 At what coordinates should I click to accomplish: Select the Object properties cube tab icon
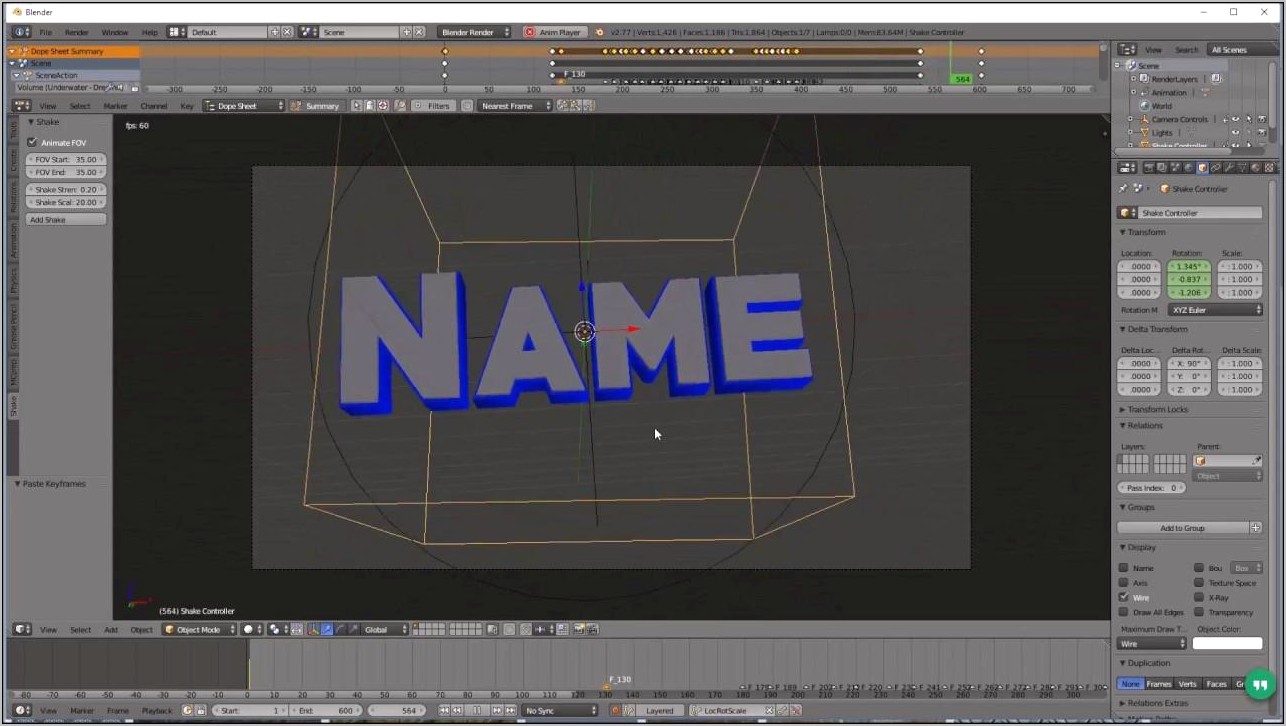pyautogui.click(x=1202, y=167)
